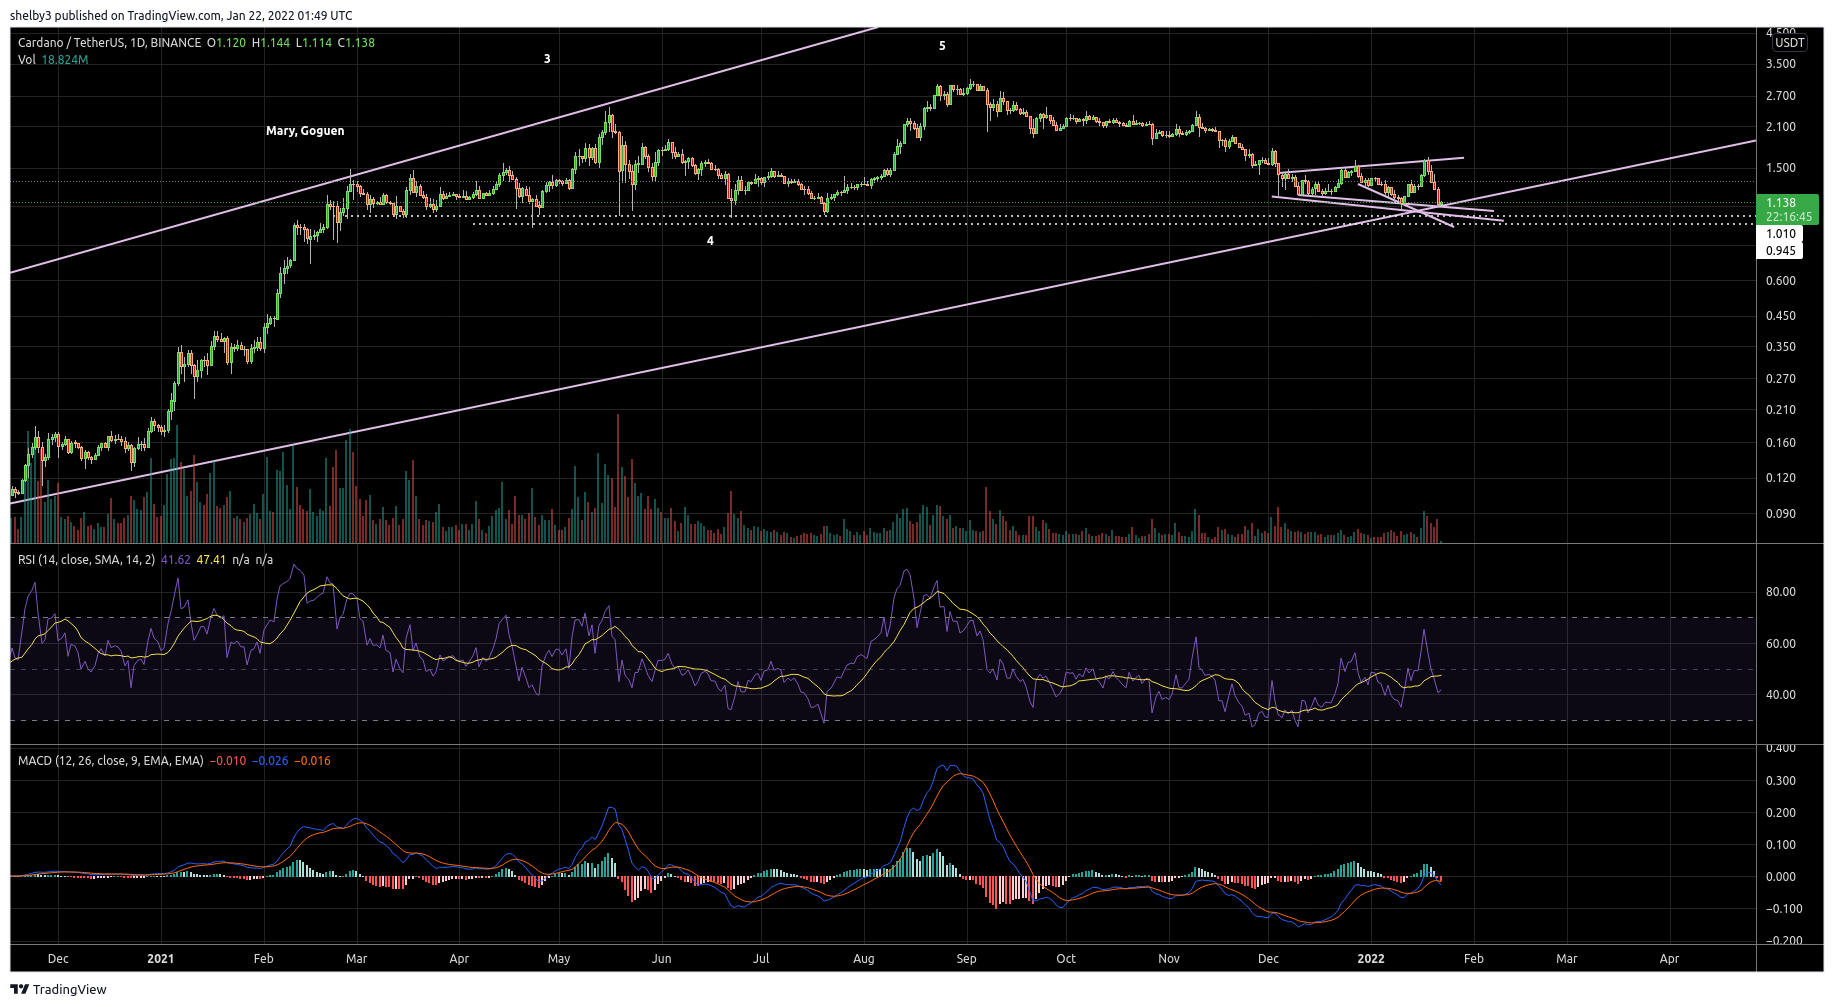Click the Vol 18.824M volume legend
Viewport: 1834px width, 1007px height.
click(53, 60)
